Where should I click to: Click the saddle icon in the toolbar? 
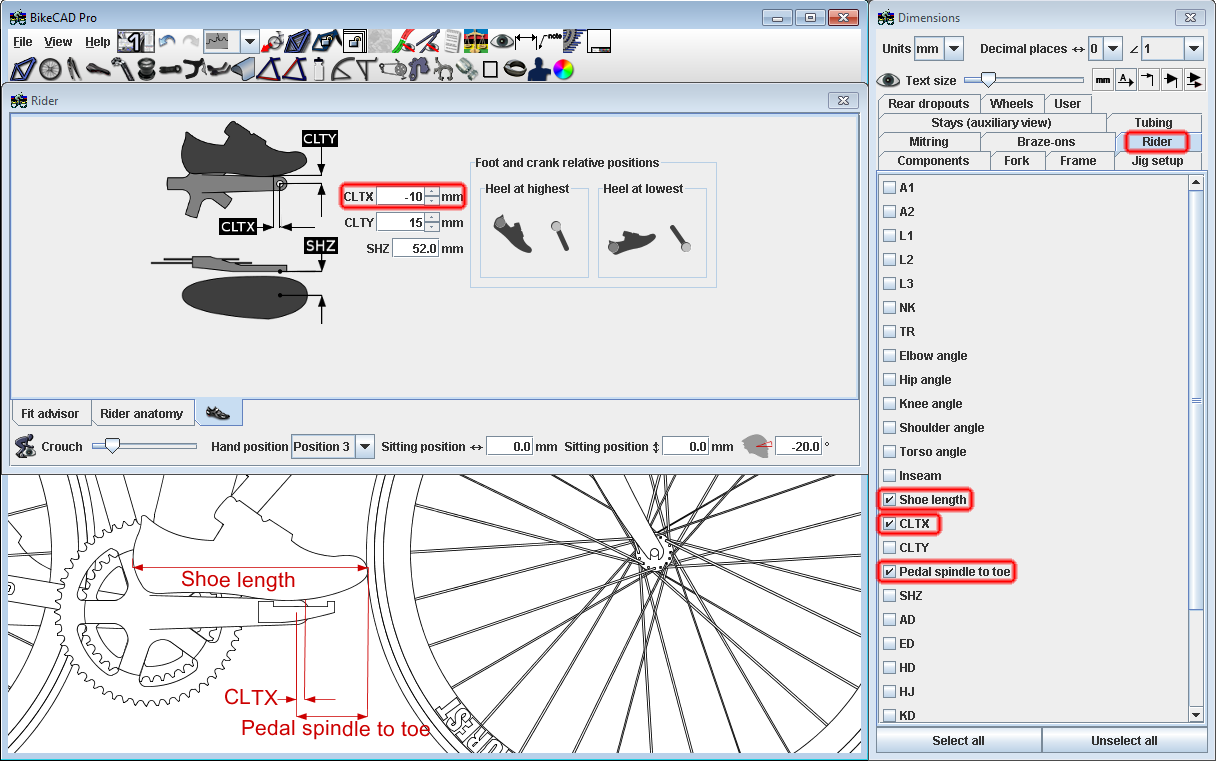pyautogui.click(x=96, y=69)
